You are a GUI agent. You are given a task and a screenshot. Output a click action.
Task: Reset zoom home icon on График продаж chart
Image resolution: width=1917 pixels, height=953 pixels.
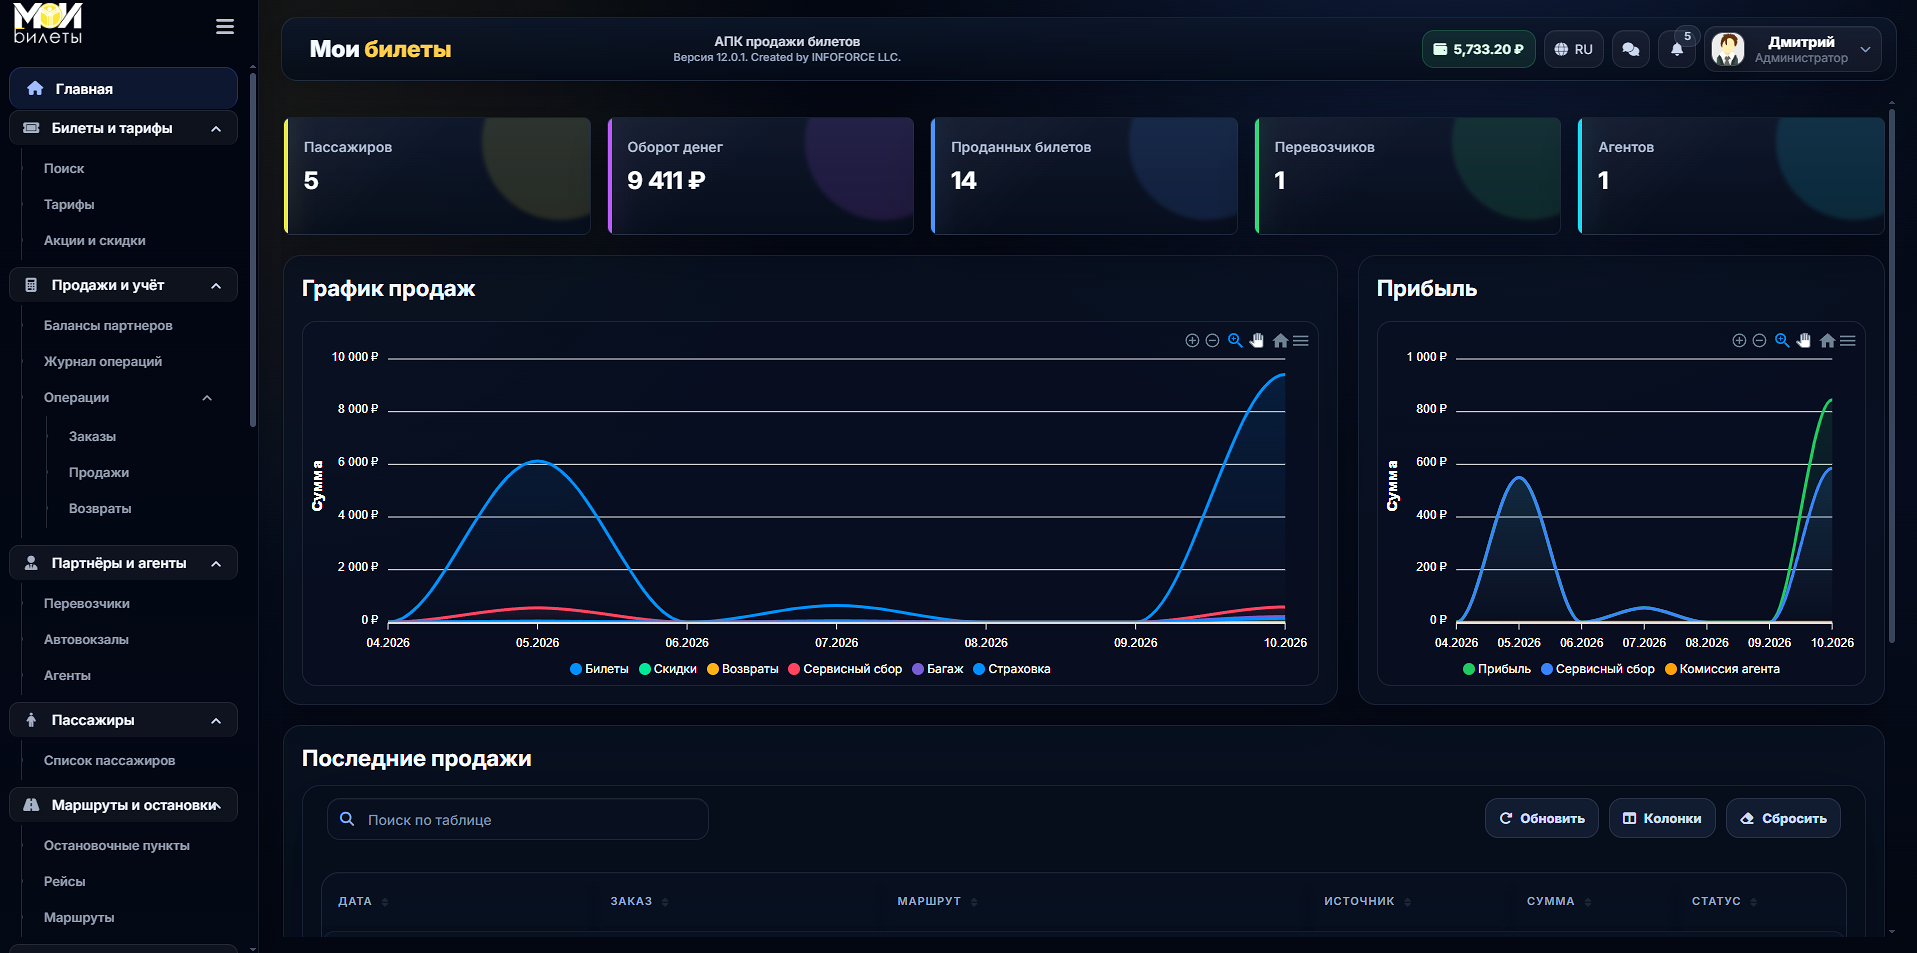pos(1280,341)
